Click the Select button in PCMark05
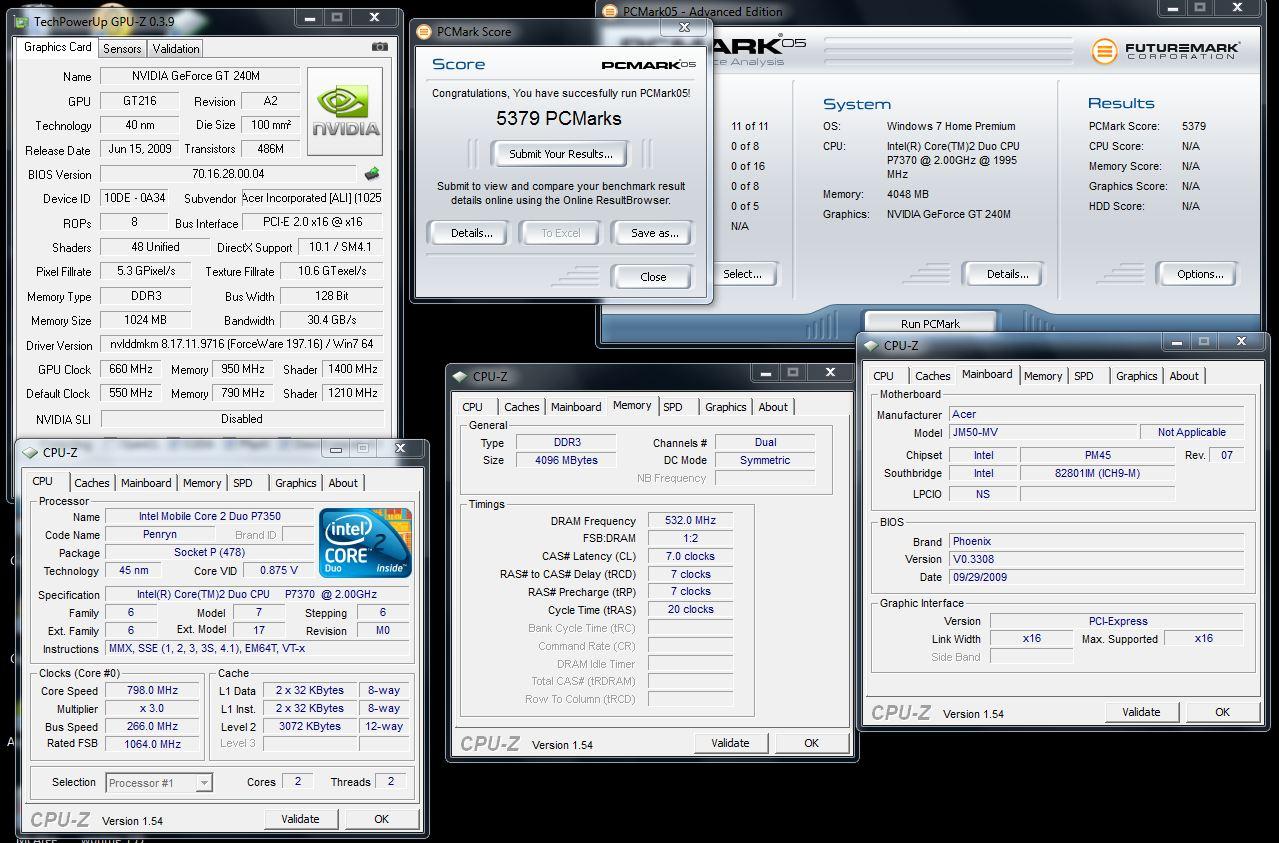 [742, 274]
